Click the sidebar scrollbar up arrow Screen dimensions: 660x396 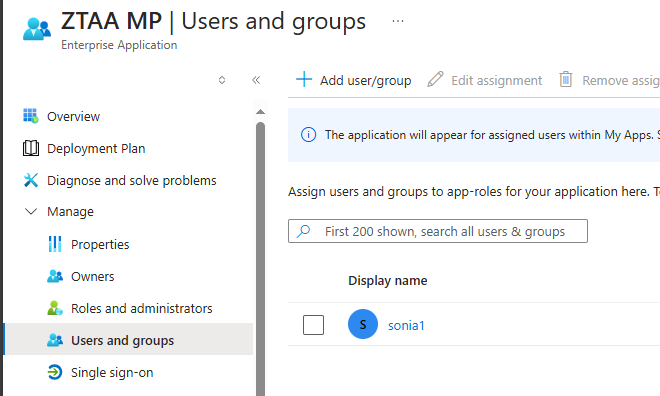261,112
